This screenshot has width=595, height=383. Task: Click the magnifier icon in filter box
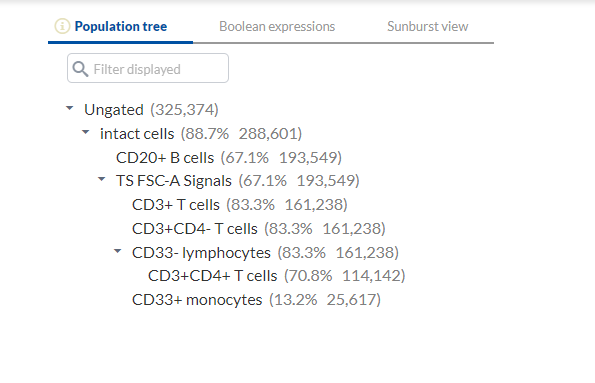click(80, 69)
